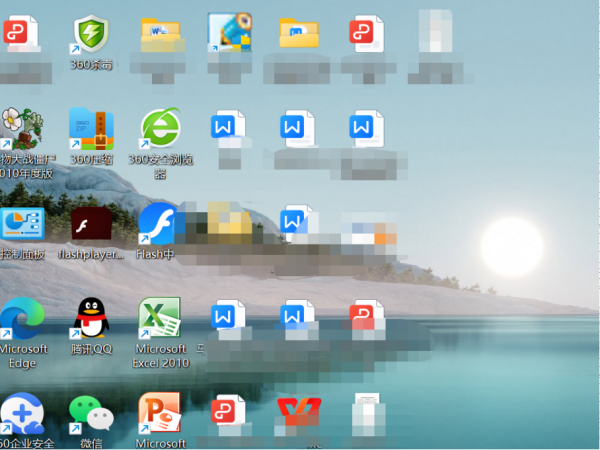Screen dimensions: 600x450
Task: Select the WPS Word file beside Excel 2010
Action: [x=228, y=318]
